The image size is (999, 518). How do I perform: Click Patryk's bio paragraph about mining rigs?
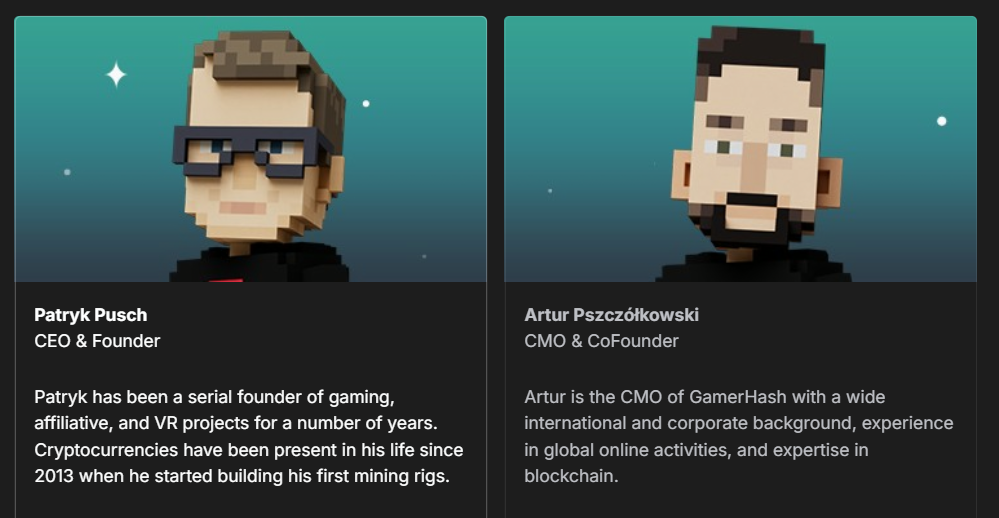pos(248,436)
